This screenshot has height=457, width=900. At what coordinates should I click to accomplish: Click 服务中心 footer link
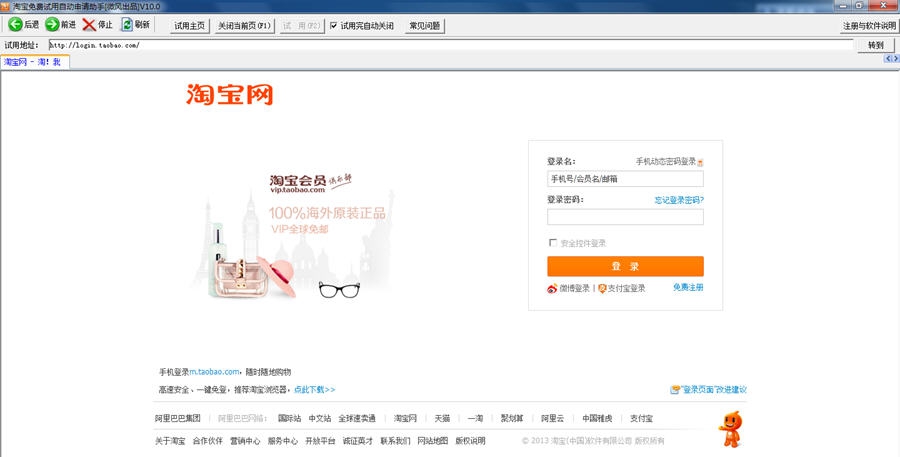pos(282,441)
